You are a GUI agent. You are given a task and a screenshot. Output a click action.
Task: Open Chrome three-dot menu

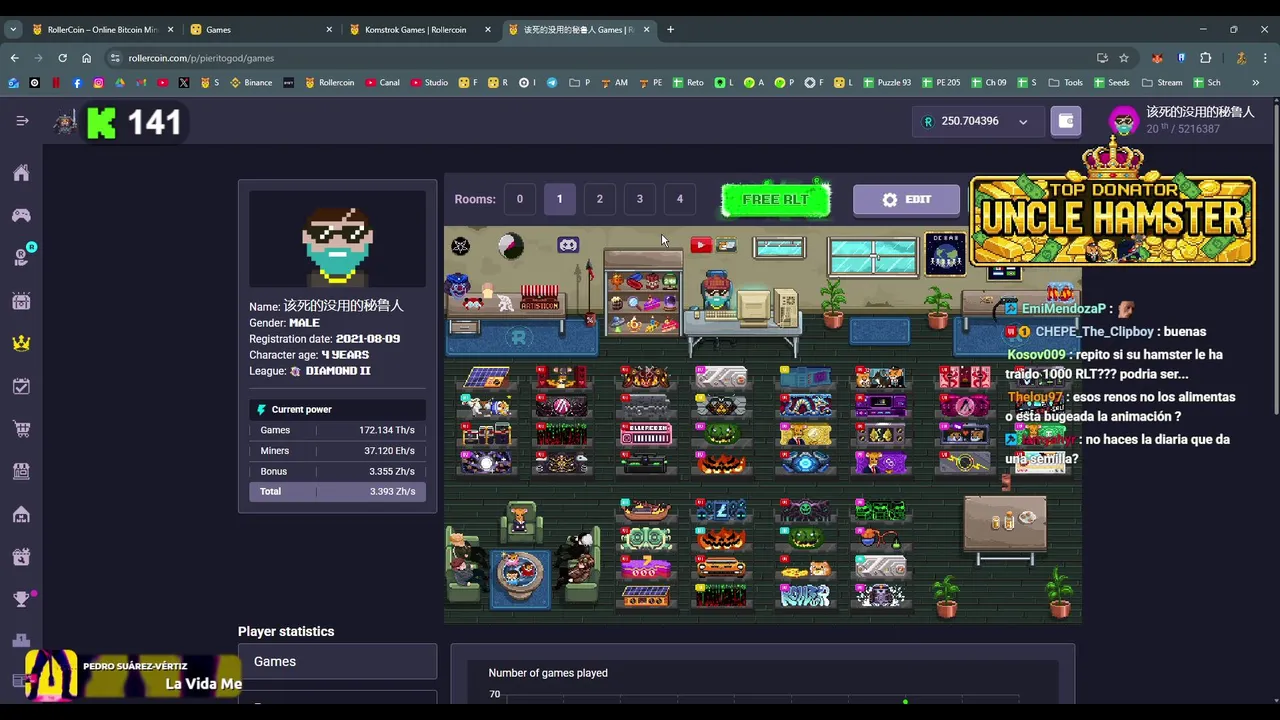(1265, 58)
